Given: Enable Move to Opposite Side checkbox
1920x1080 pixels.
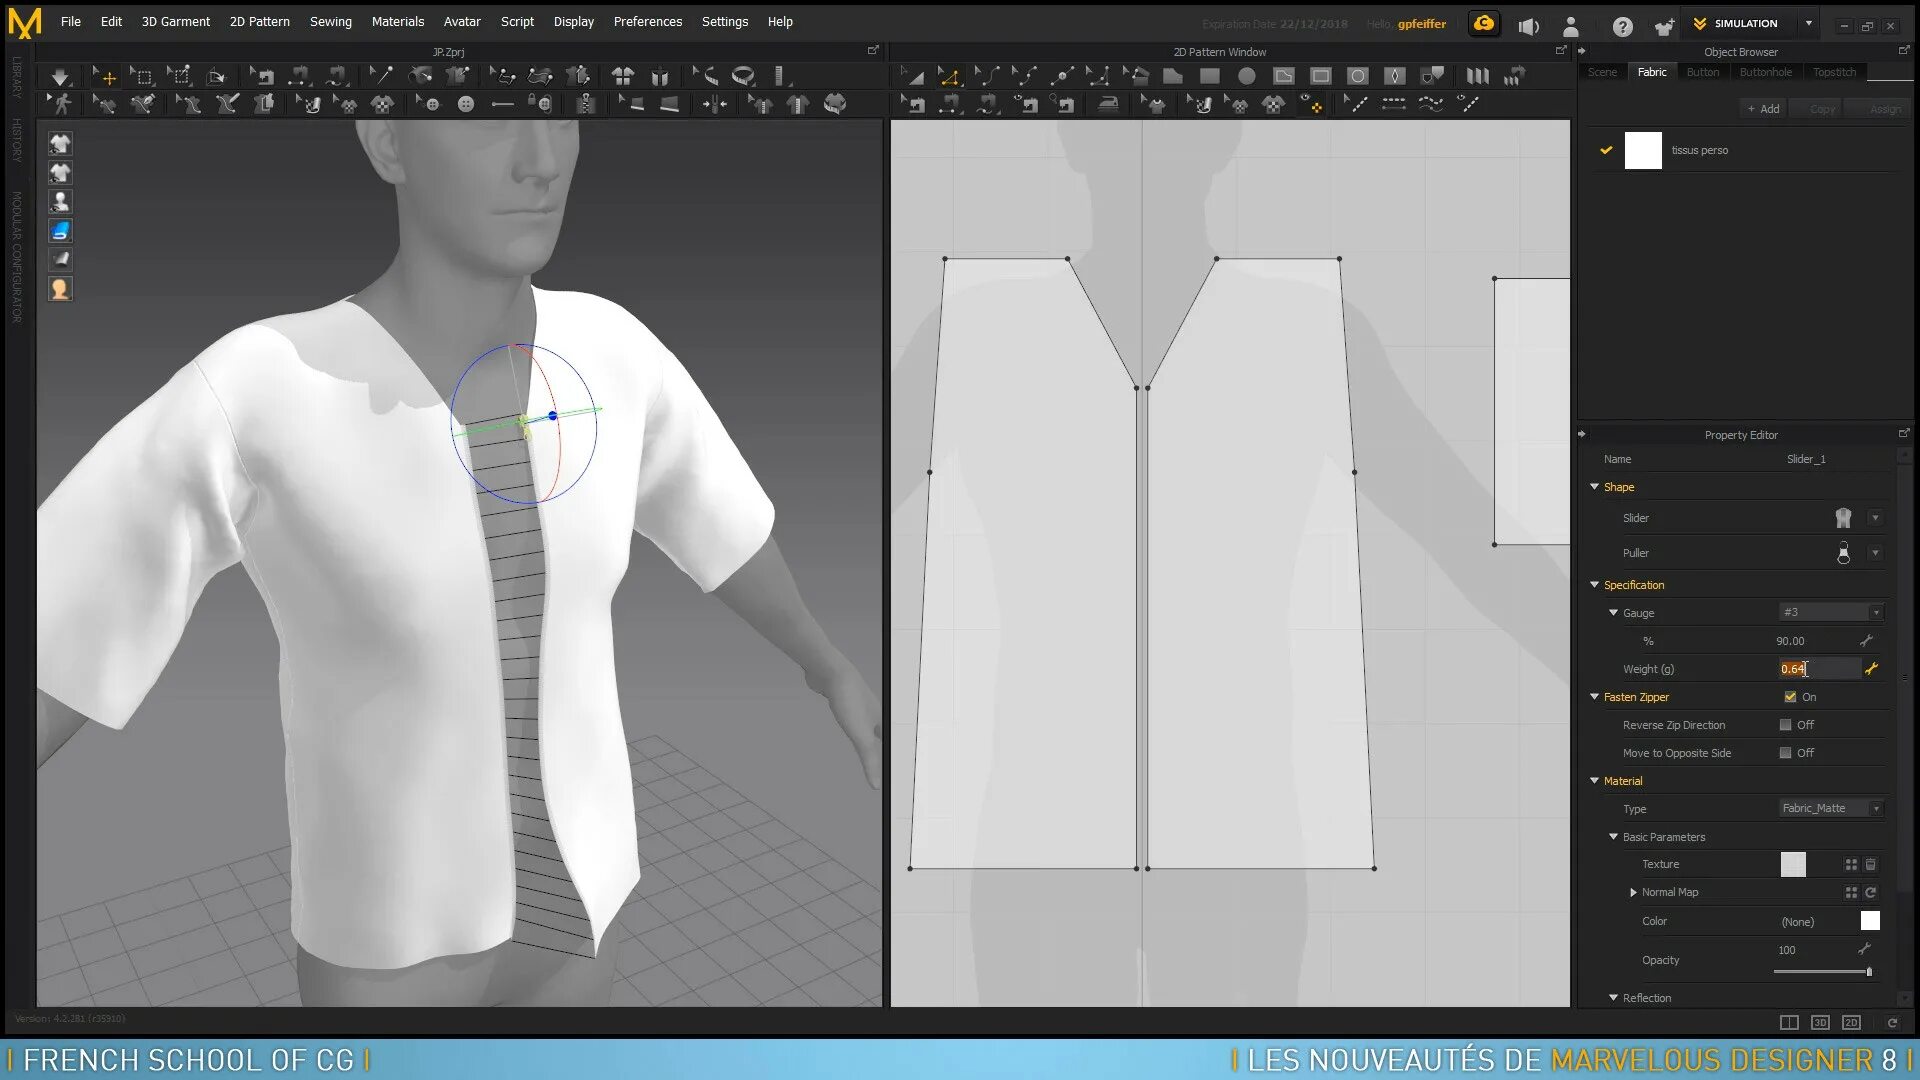Looking at the screenshot, I should click(1785, 753).
